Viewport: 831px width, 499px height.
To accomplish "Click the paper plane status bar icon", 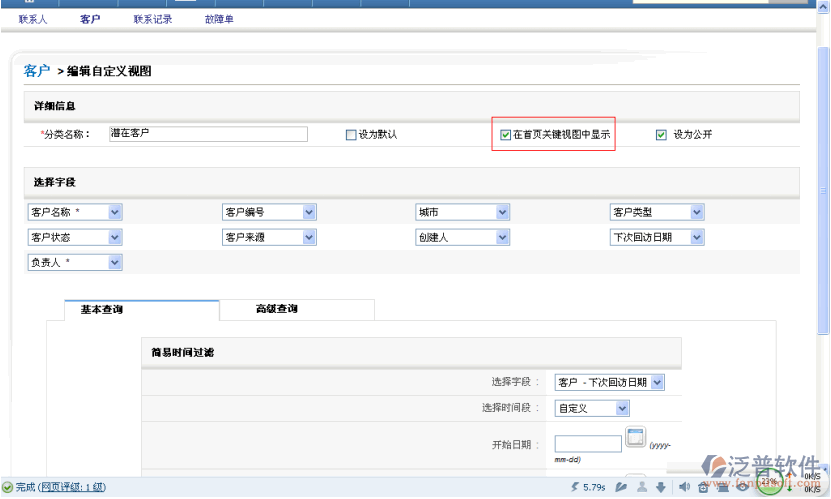I will point(621,487).
